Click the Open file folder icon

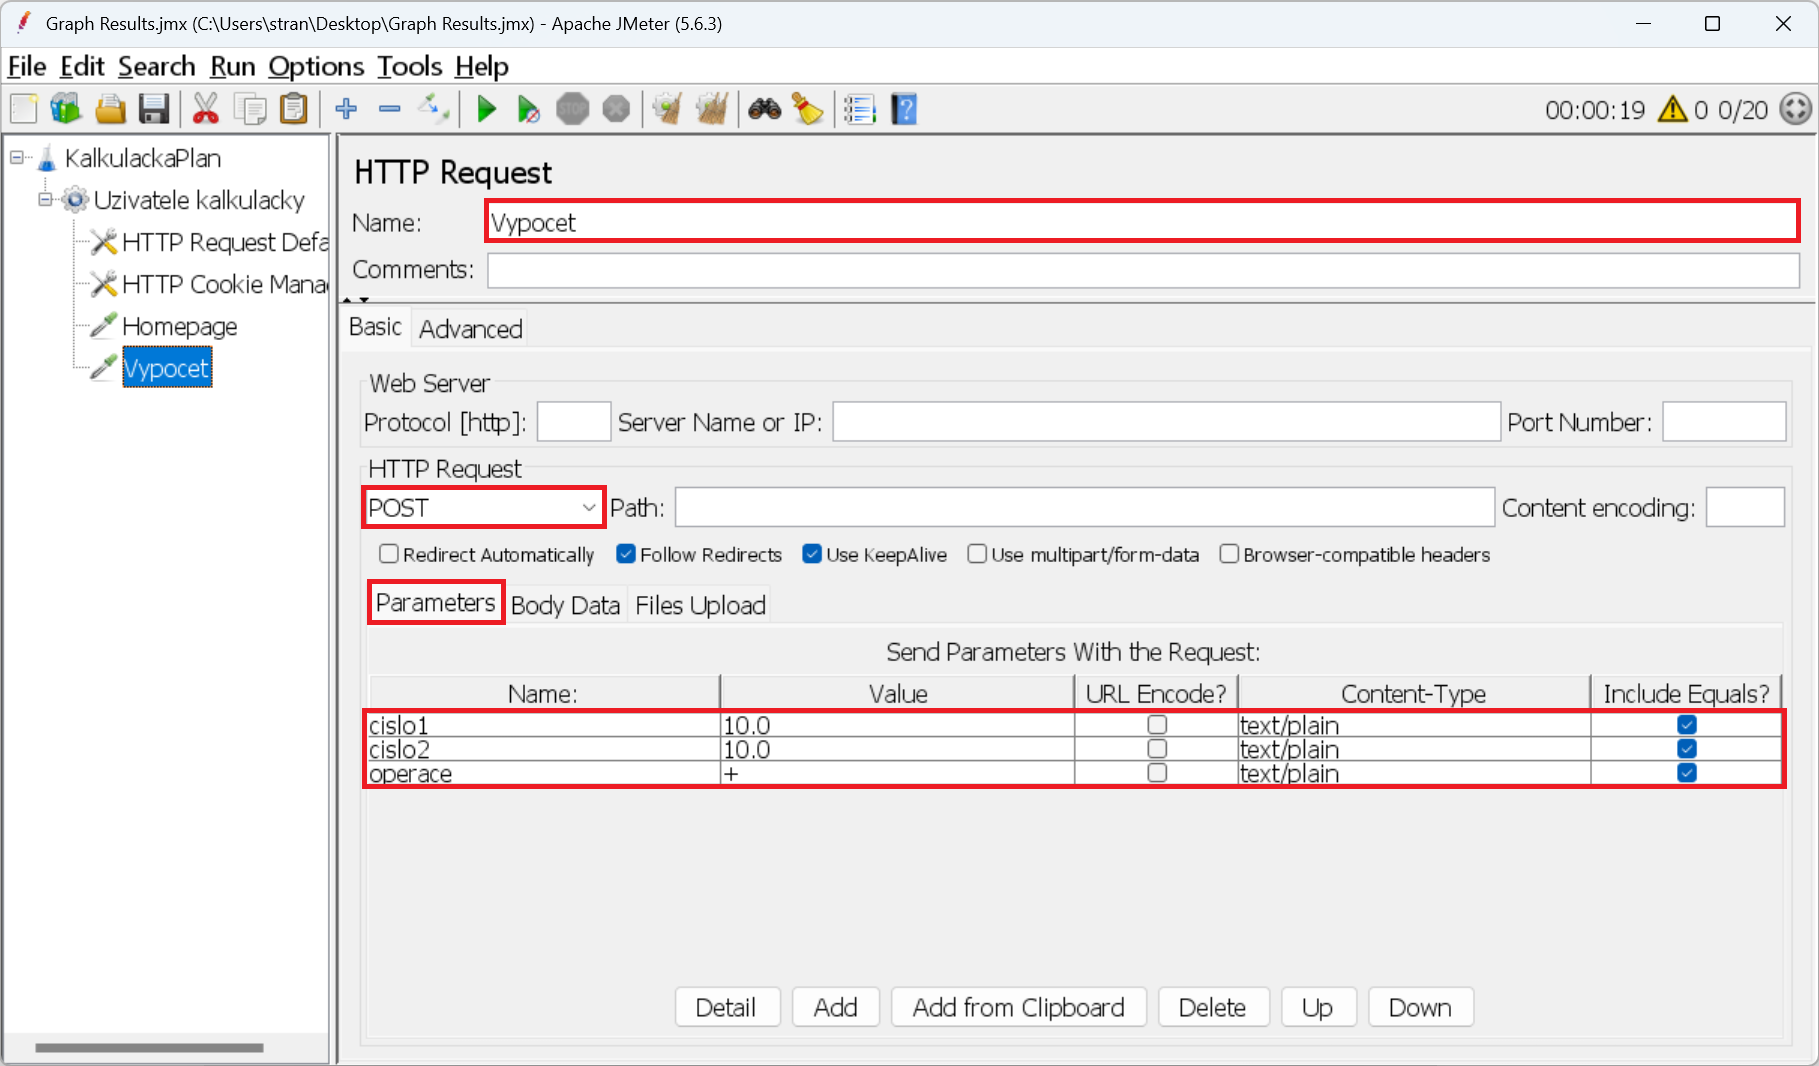(110, 109)
